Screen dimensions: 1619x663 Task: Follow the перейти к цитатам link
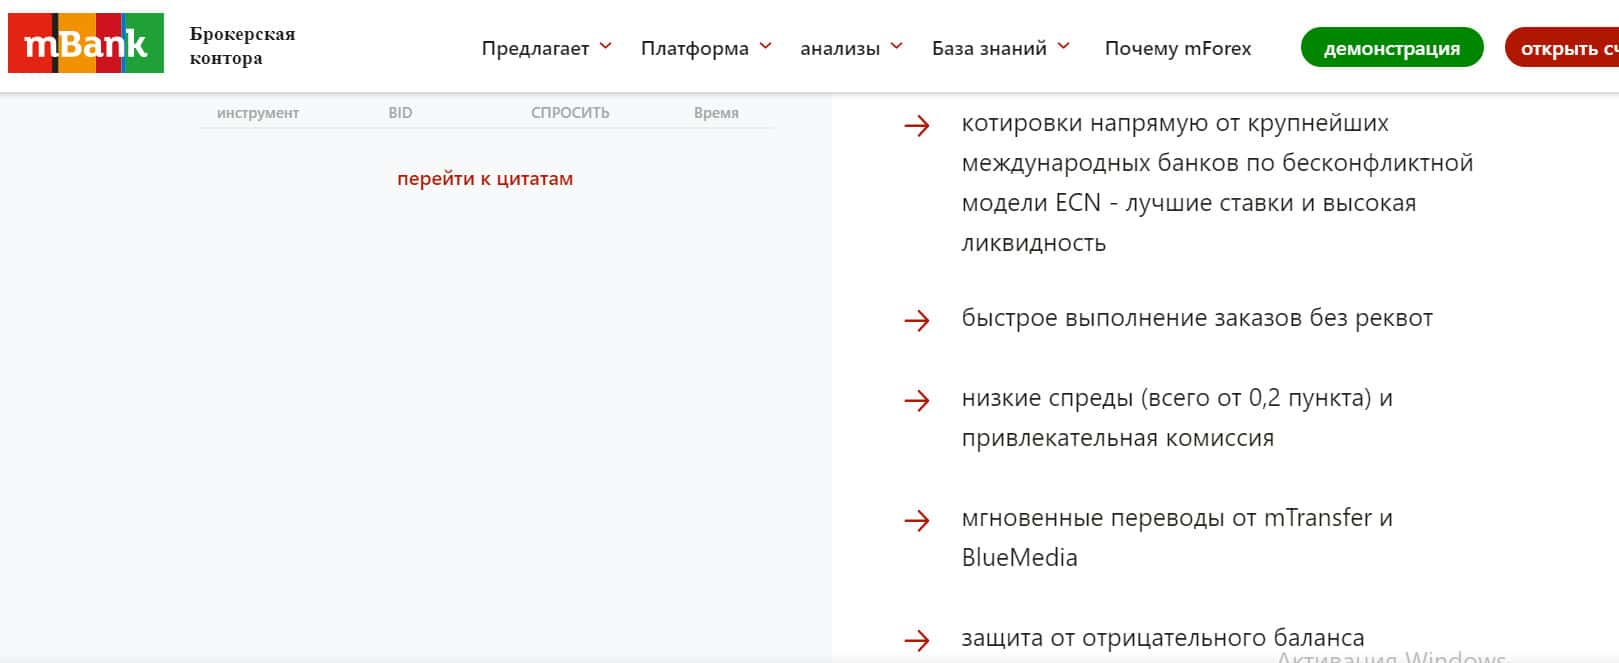(485, 179)
